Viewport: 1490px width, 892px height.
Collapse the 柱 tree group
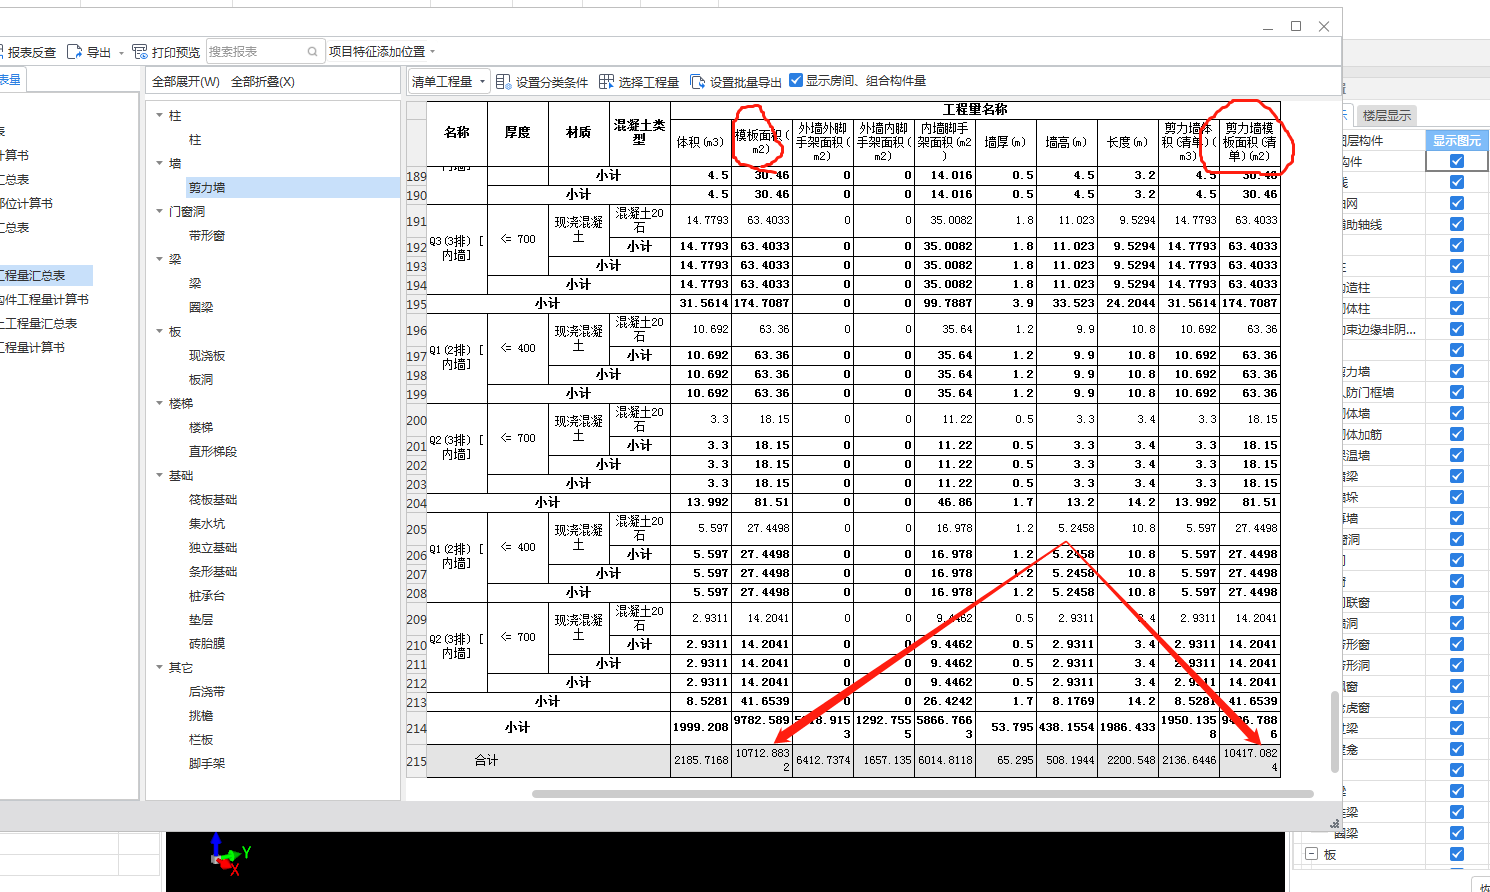point(160,116)
